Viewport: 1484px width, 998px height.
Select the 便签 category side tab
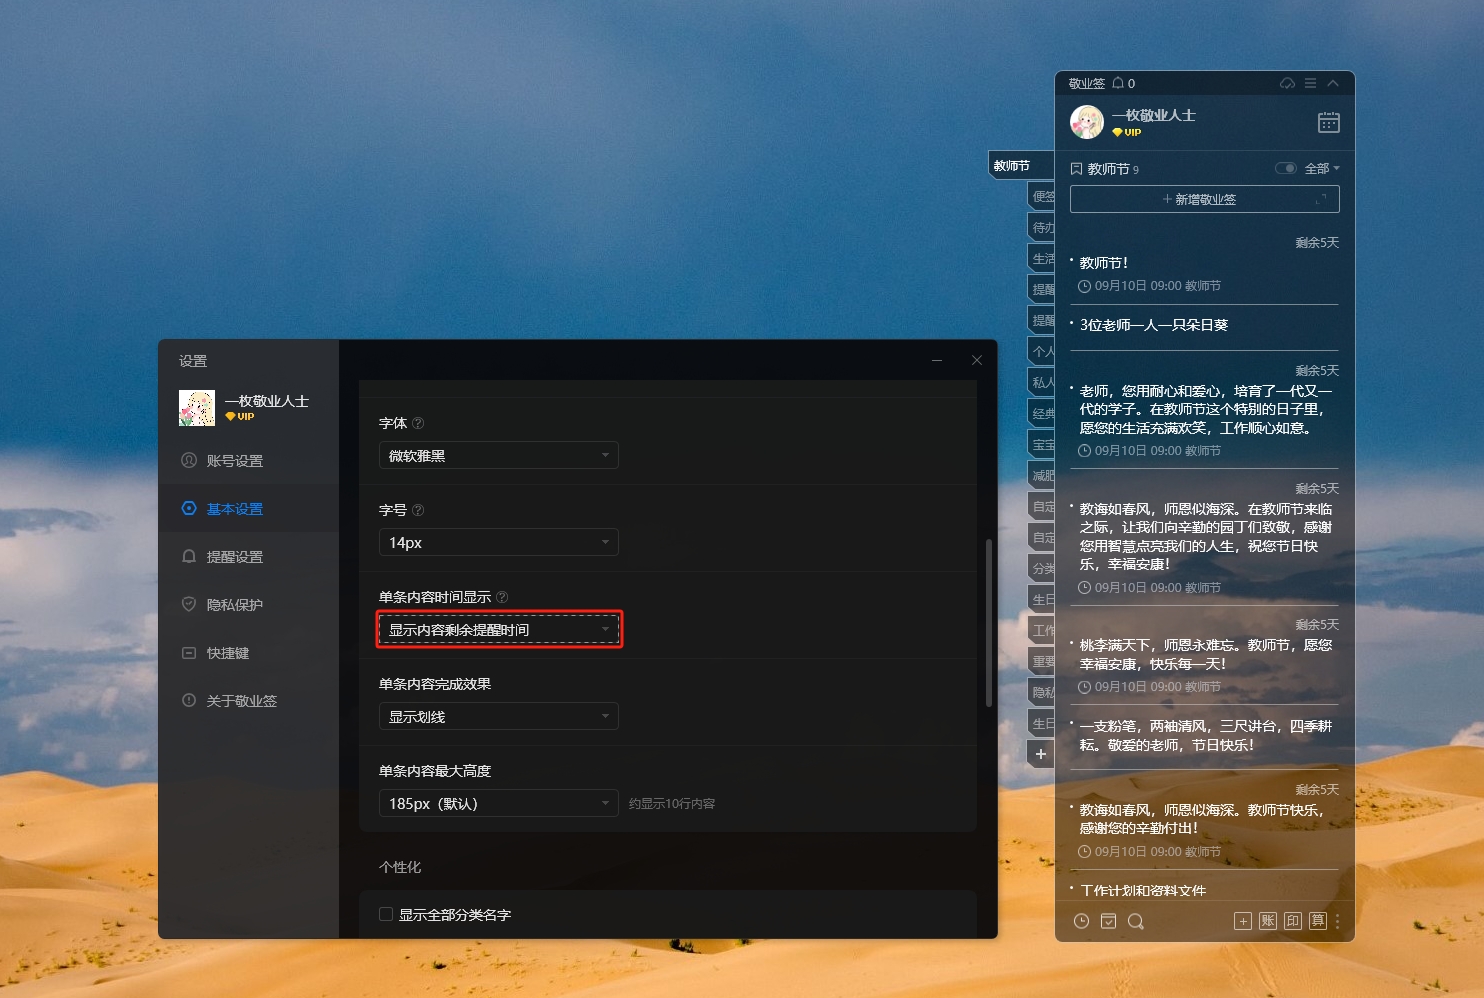(x=1042, y=197)
